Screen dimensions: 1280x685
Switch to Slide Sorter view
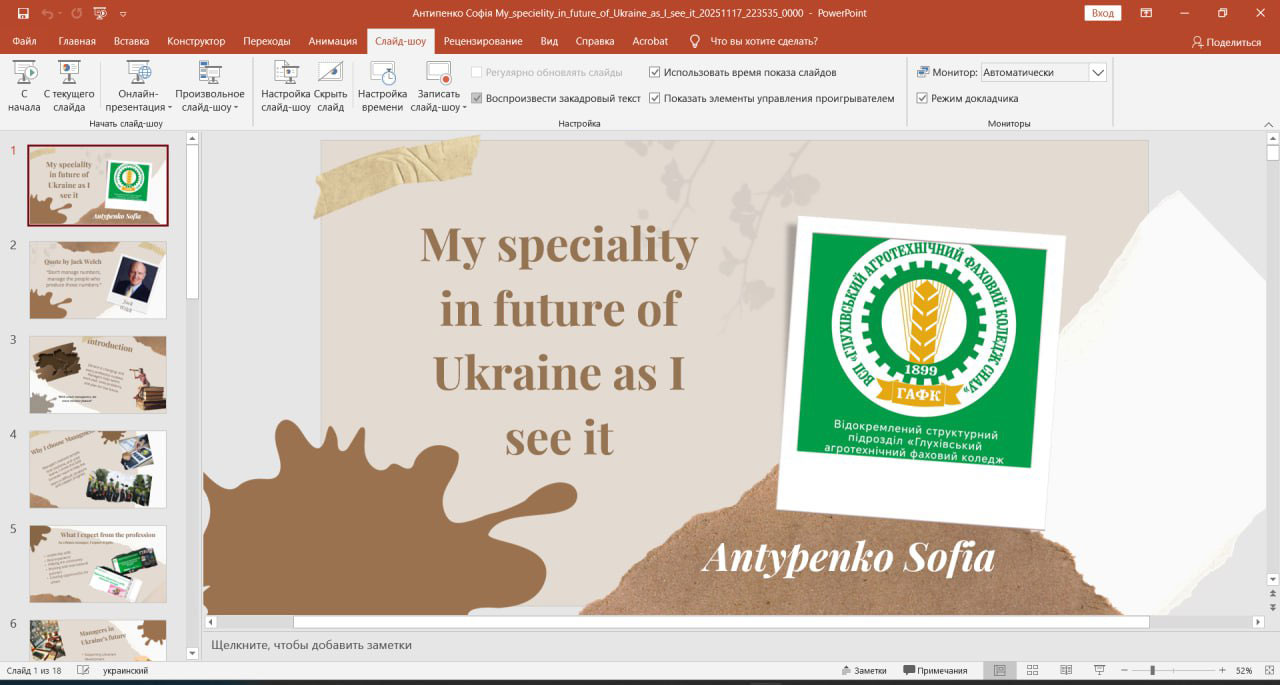pos(1032,670)
